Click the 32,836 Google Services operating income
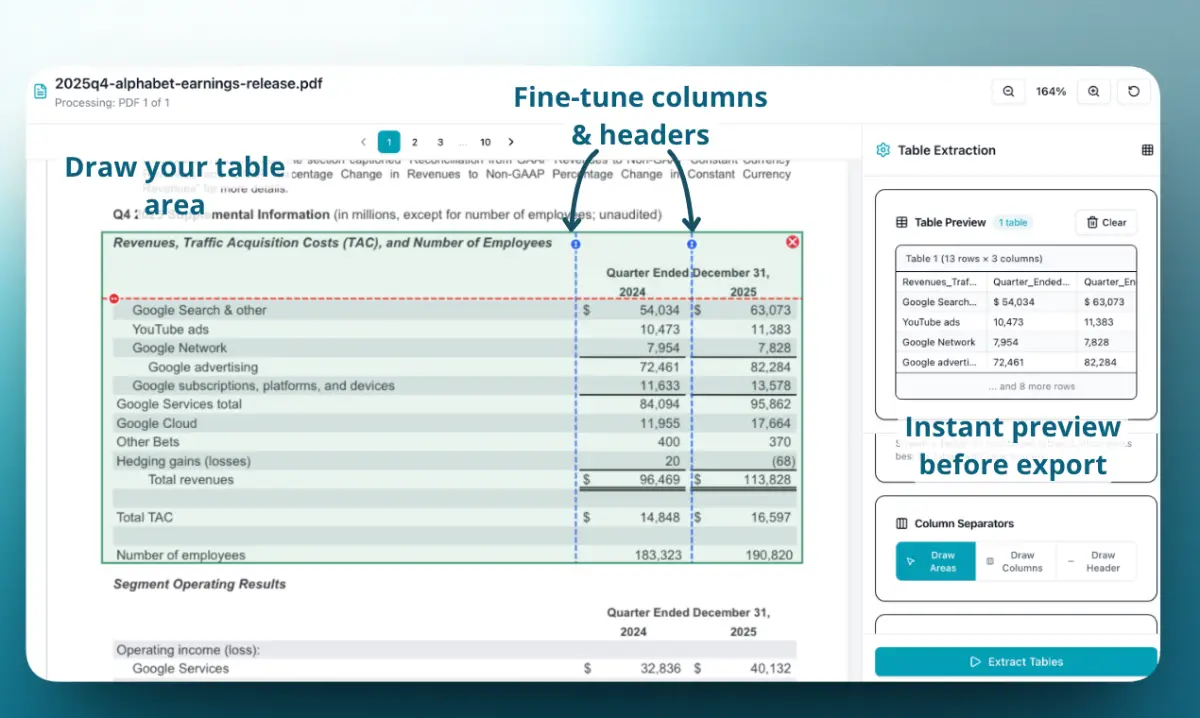The height and width of the screenshot is (718, 1200). click(x=659, y=668)
